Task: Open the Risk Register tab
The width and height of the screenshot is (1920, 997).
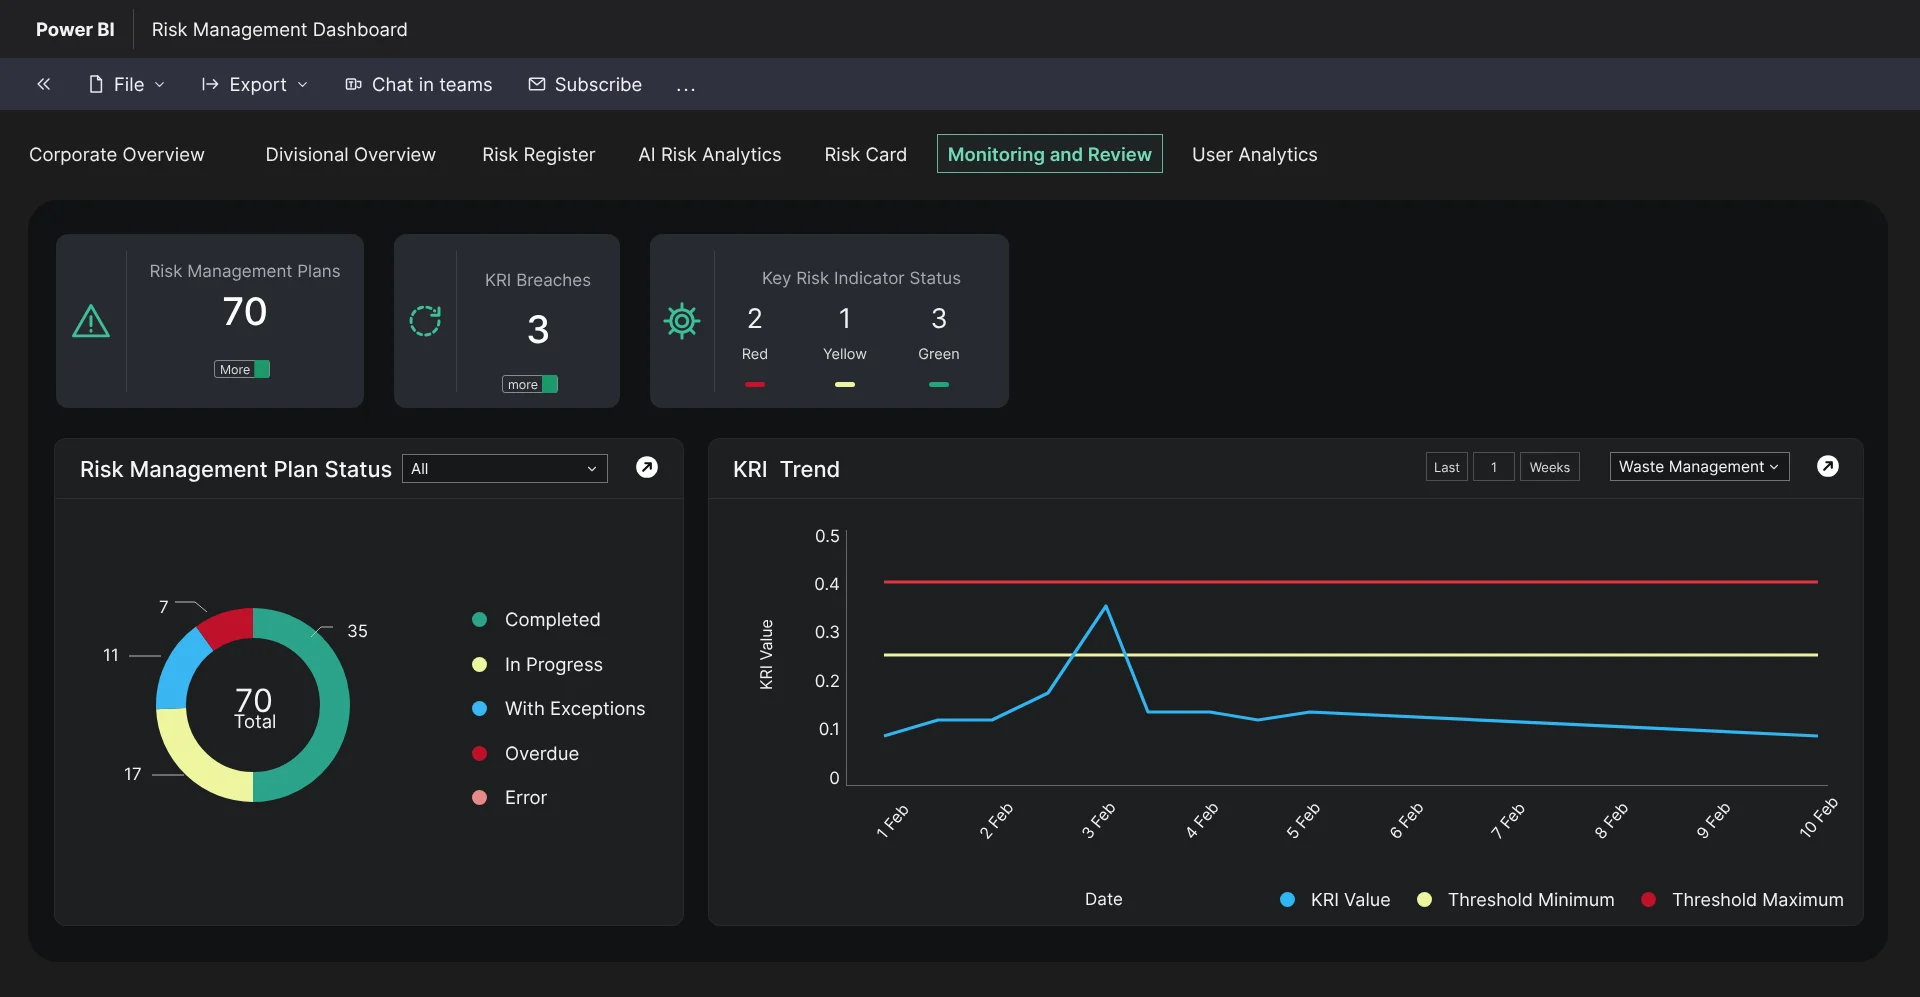Action: (538, 154)
